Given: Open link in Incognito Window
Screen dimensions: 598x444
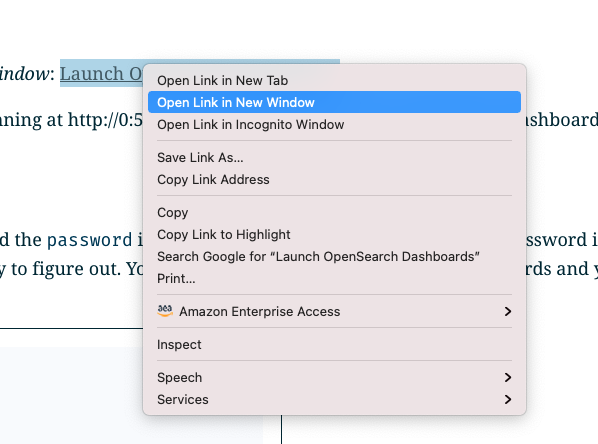Looking at the screenshot, I should click(334, 124).
